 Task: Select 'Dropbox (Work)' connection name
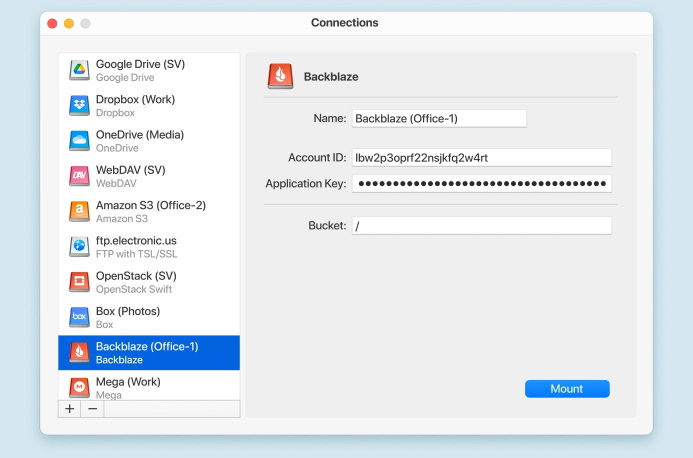click(135, 99)
